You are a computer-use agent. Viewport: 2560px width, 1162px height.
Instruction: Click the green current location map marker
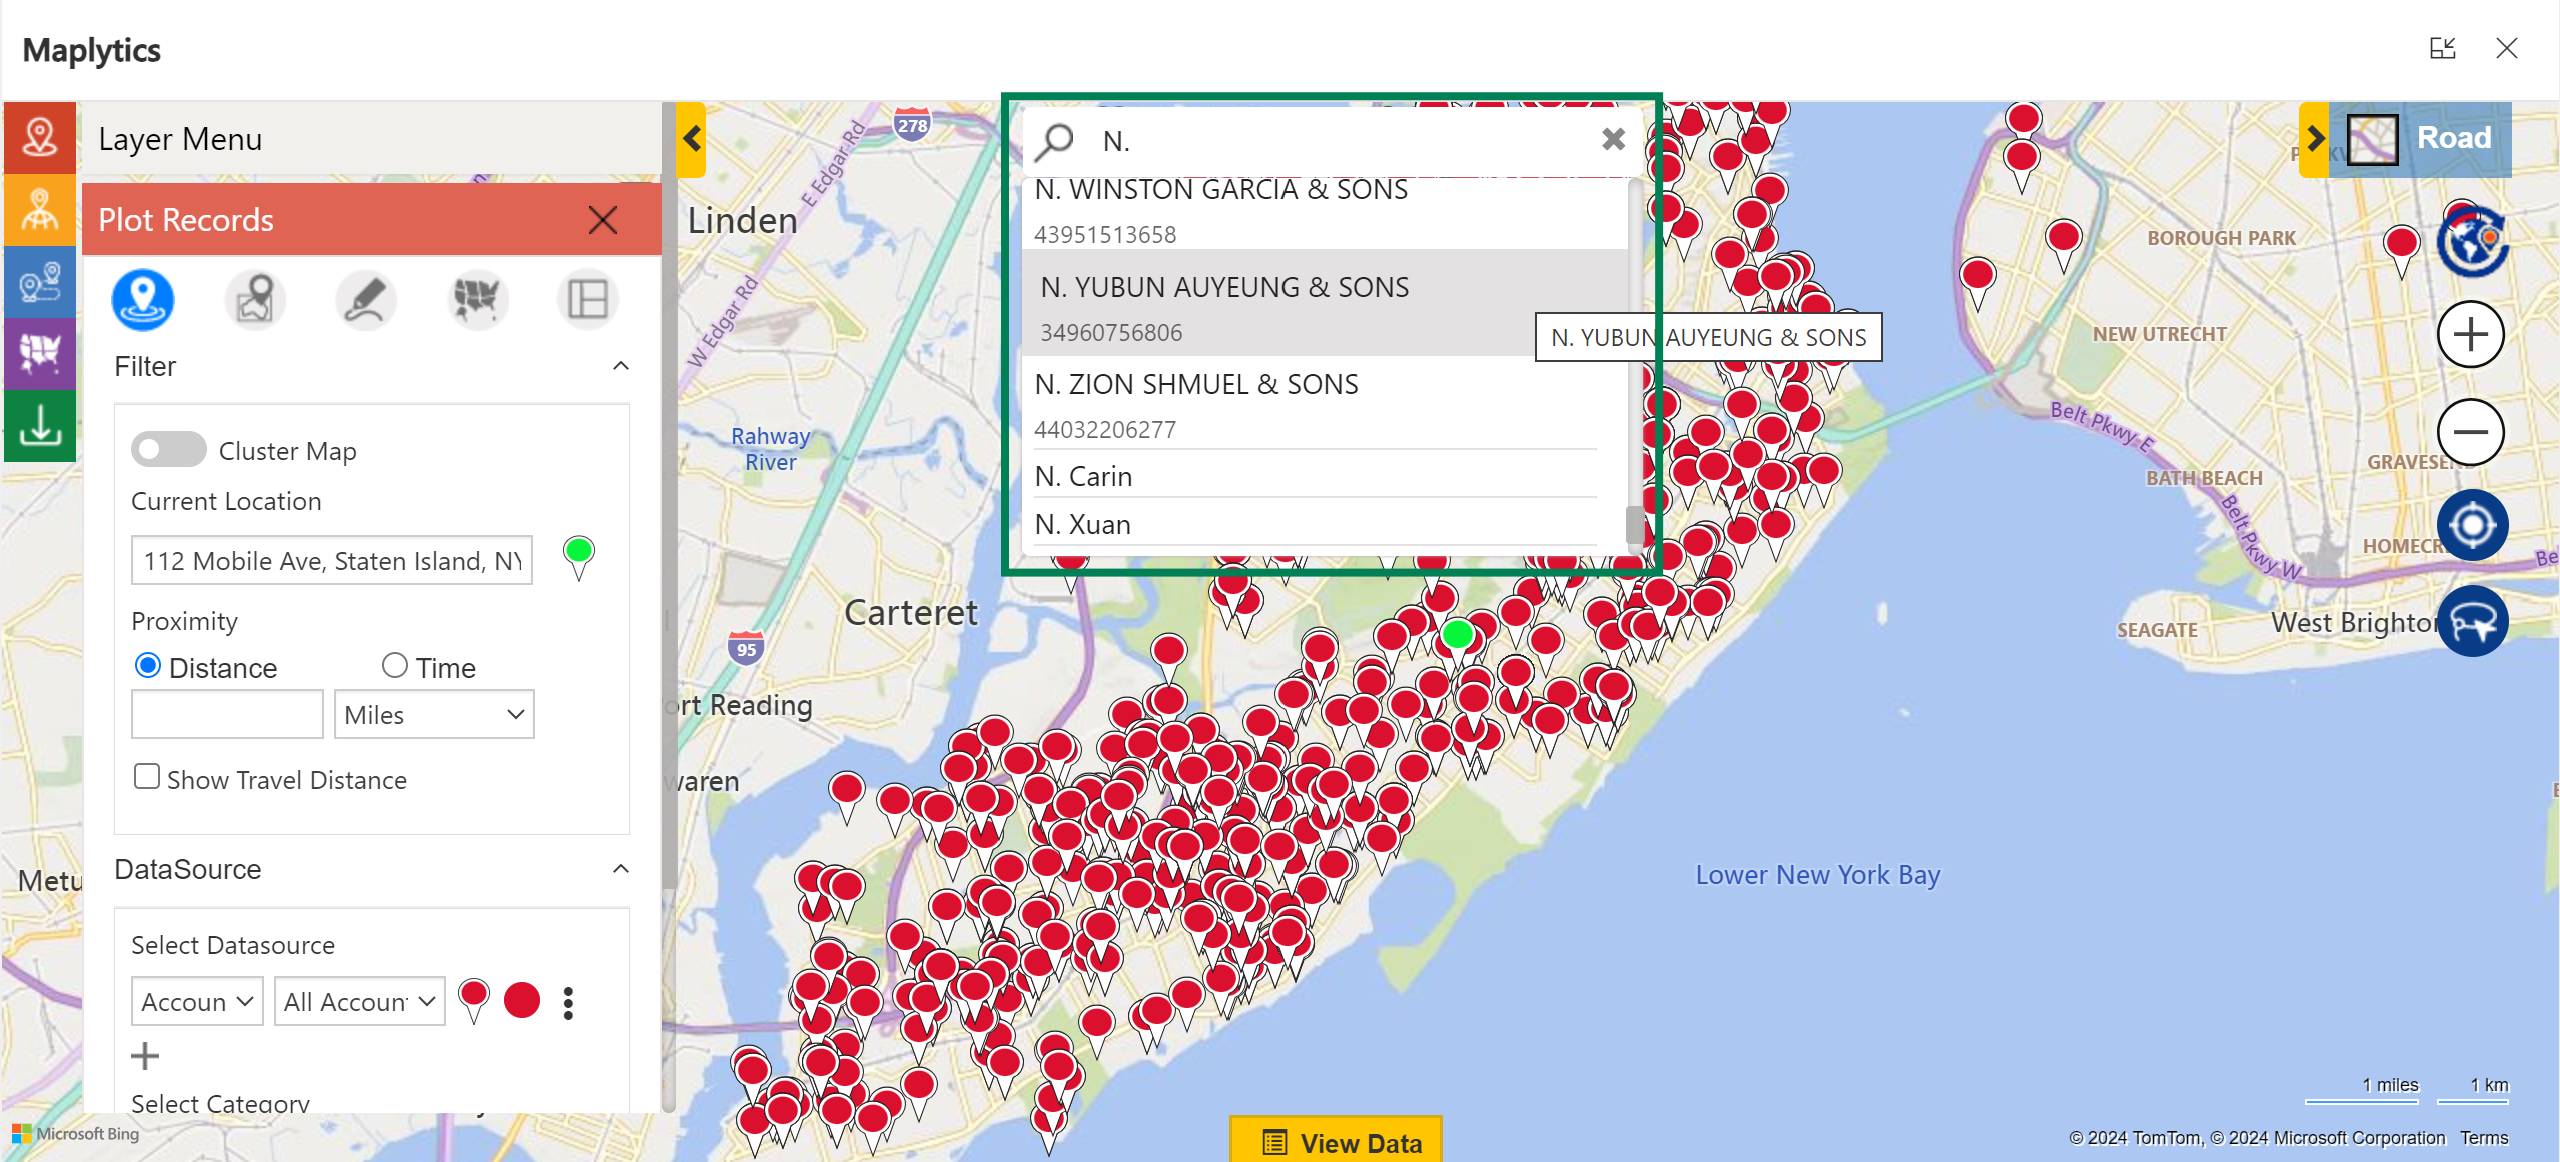(x=1457, y=634)
